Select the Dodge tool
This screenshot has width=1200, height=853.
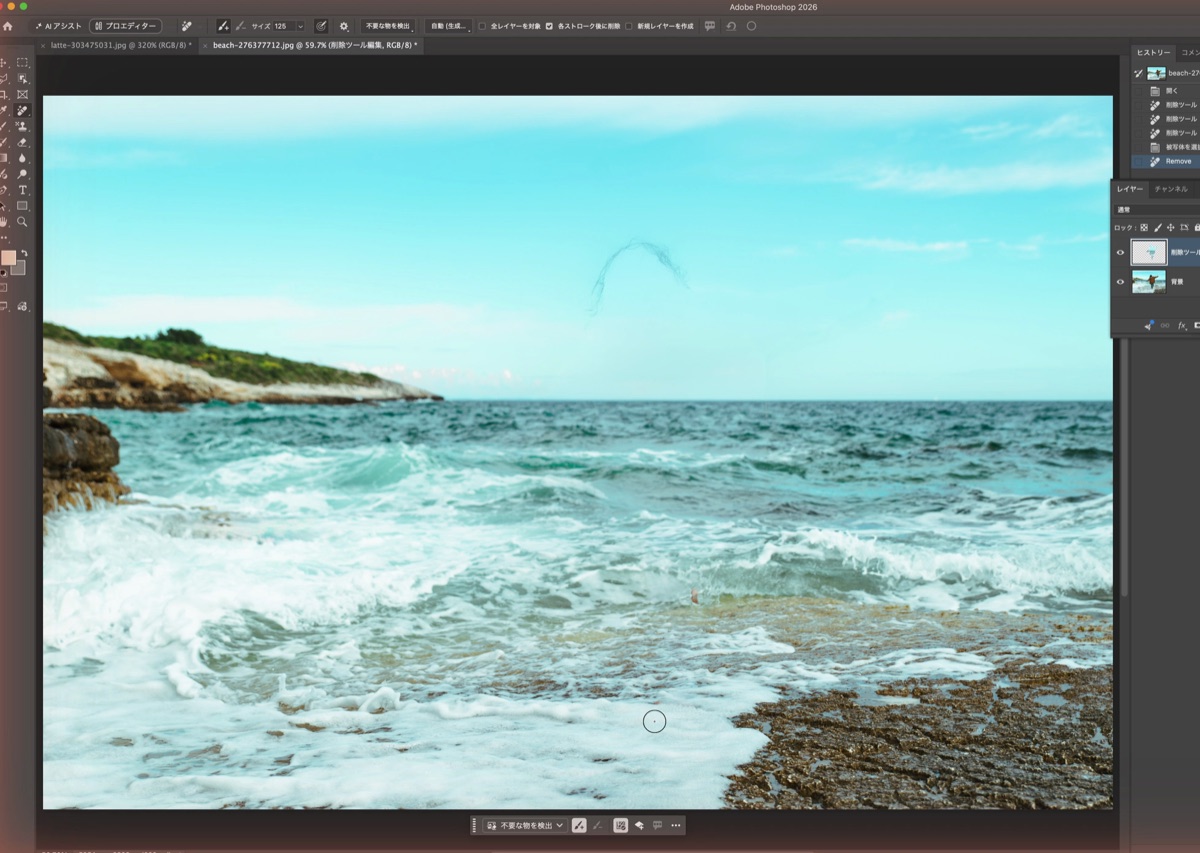click(x=22, y=174)
